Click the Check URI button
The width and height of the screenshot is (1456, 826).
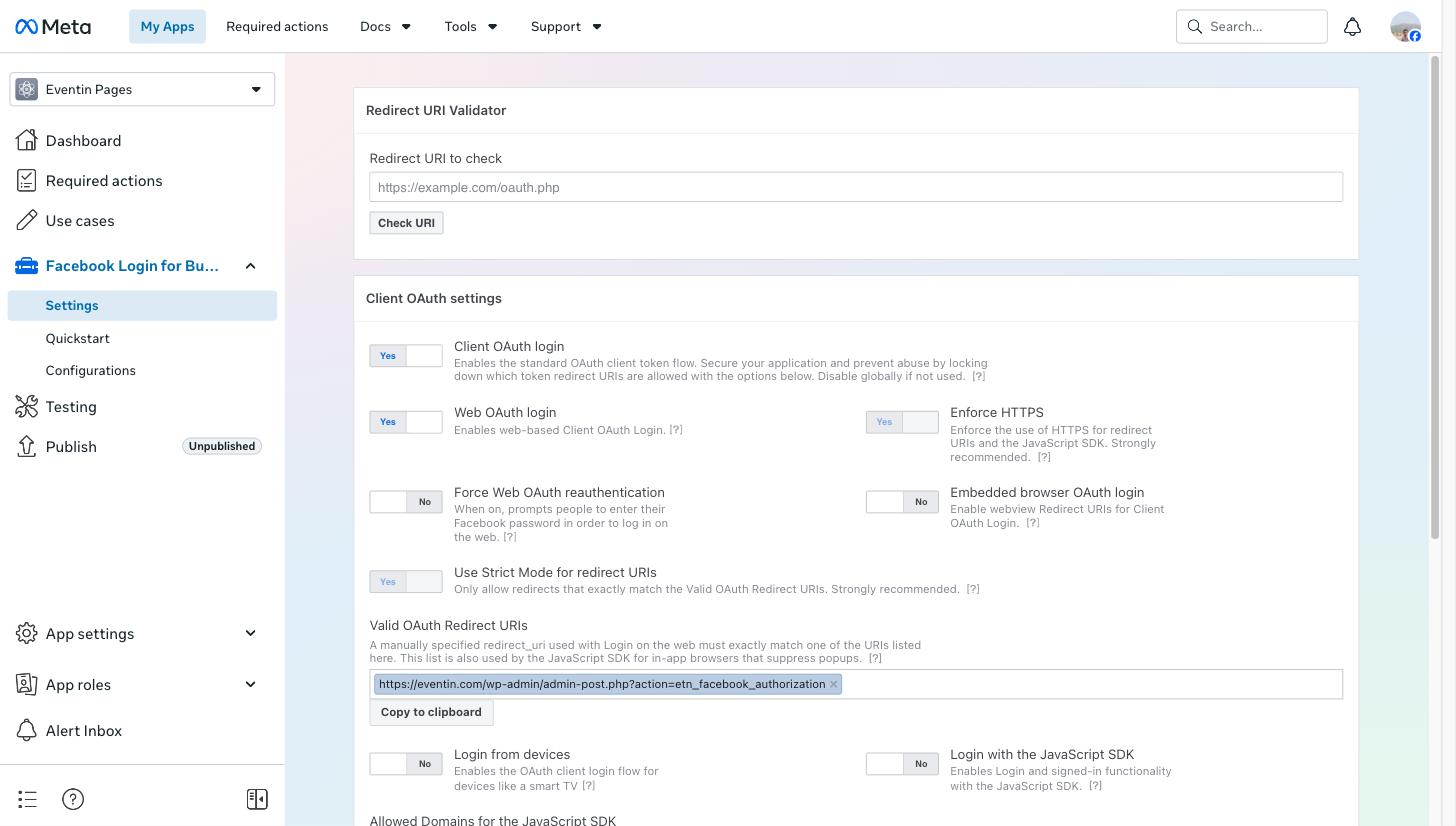click(x=406, y=223)
